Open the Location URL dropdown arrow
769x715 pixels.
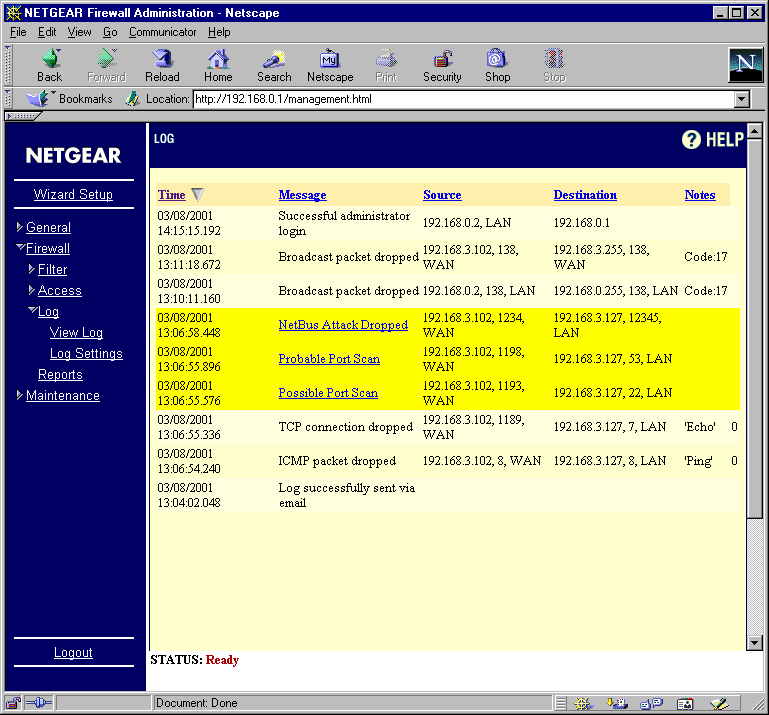[742, 99]
